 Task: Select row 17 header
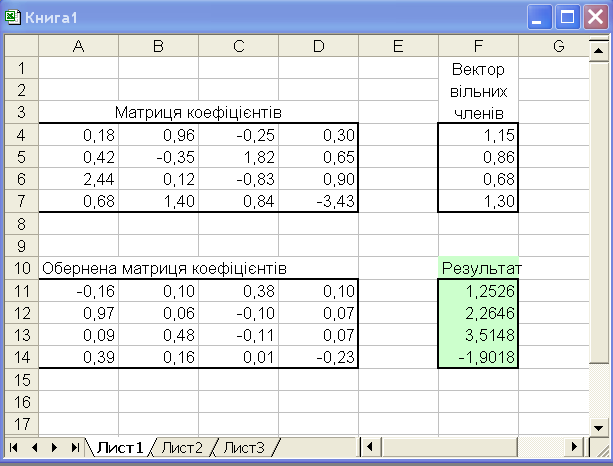click(22, 424)
